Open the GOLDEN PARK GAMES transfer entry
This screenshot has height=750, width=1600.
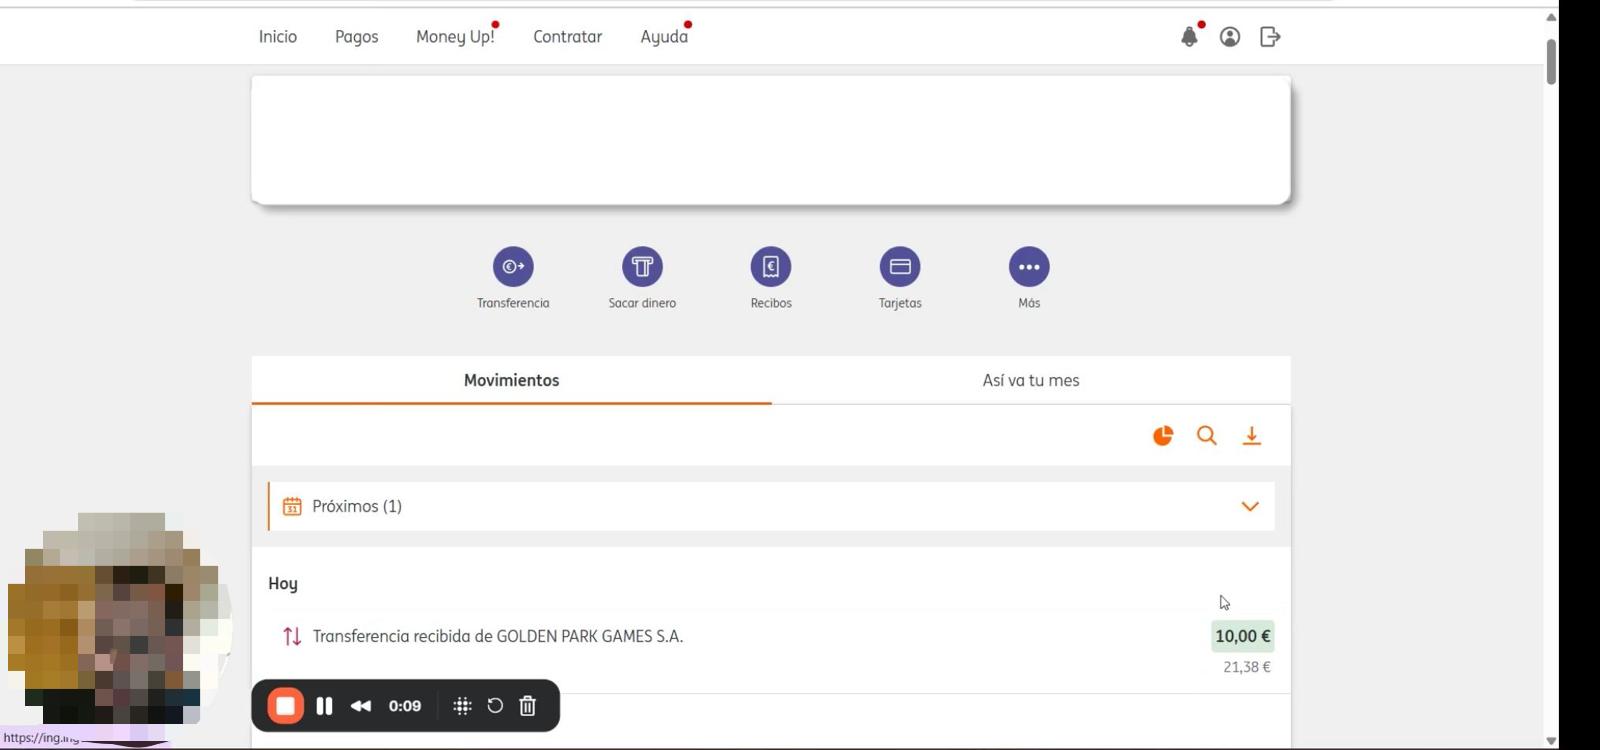(x=498, y=636)
